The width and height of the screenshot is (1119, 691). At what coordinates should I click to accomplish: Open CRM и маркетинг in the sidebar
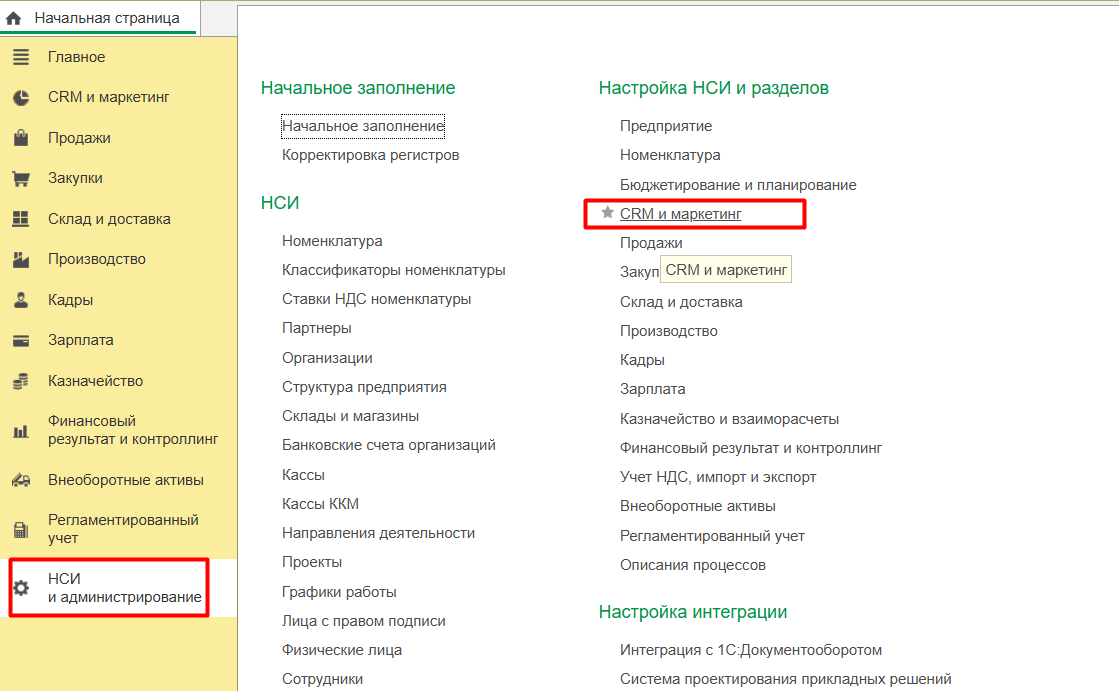[x=108, y=97]
